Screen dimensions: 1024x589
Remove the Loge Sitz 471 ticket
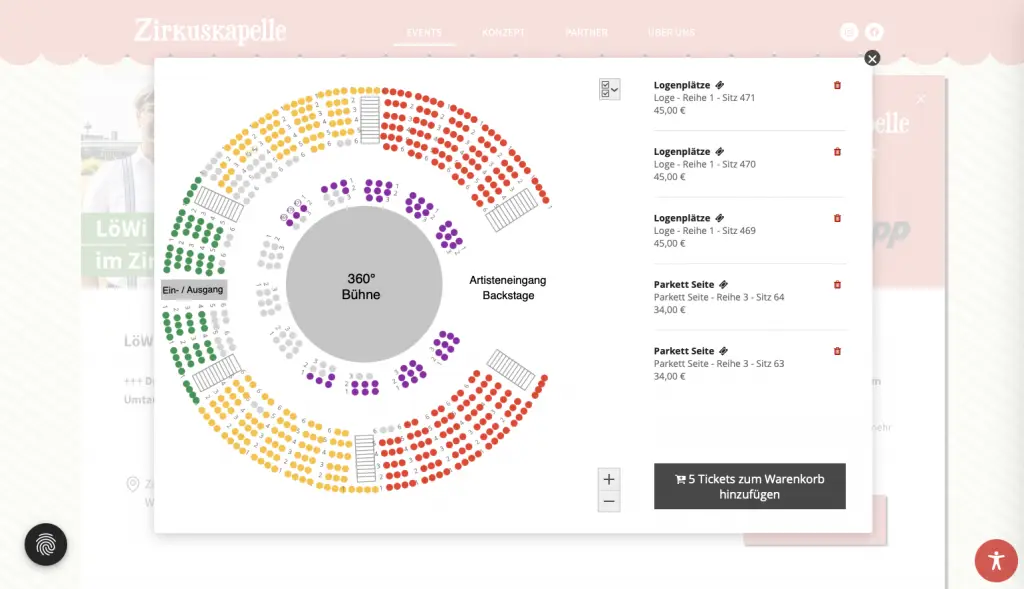coord(837,85)
